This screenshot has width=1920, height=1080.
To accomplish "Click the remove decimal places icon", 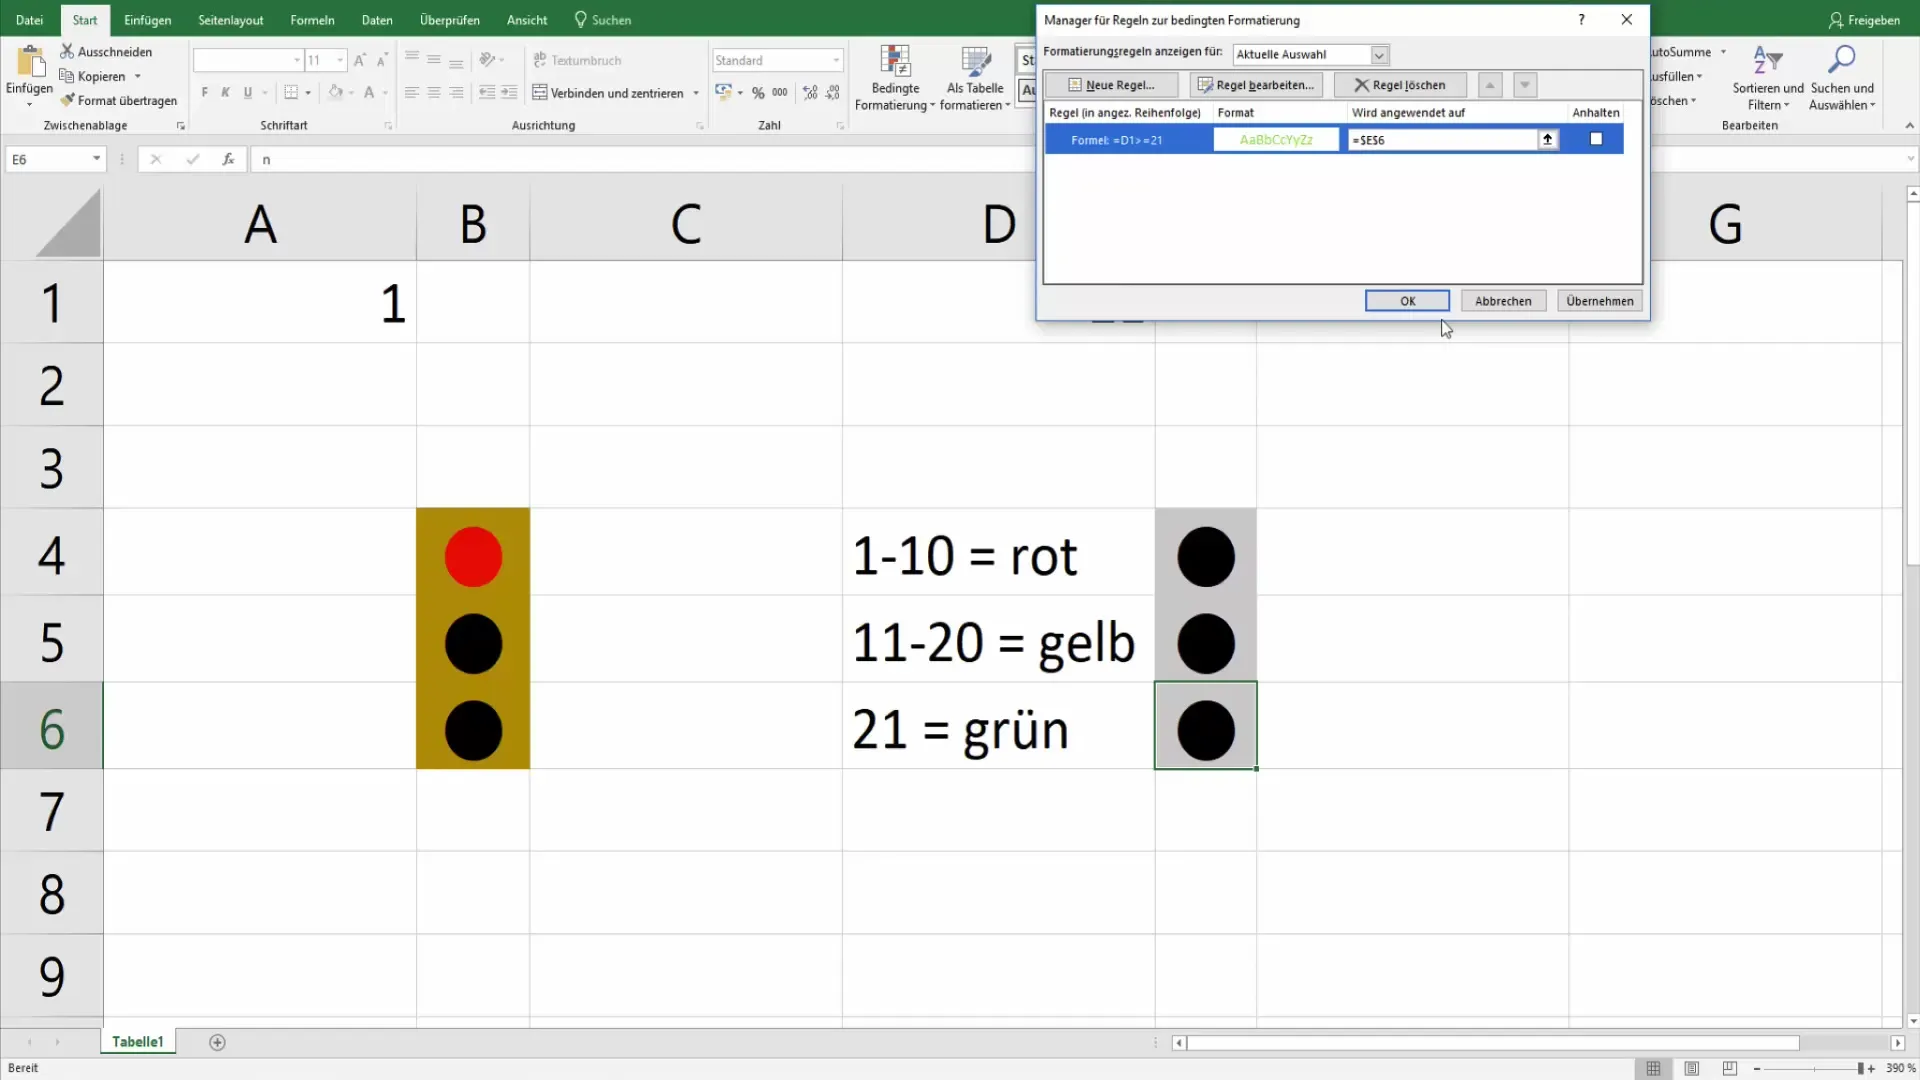I will click(x=833, y=92).
